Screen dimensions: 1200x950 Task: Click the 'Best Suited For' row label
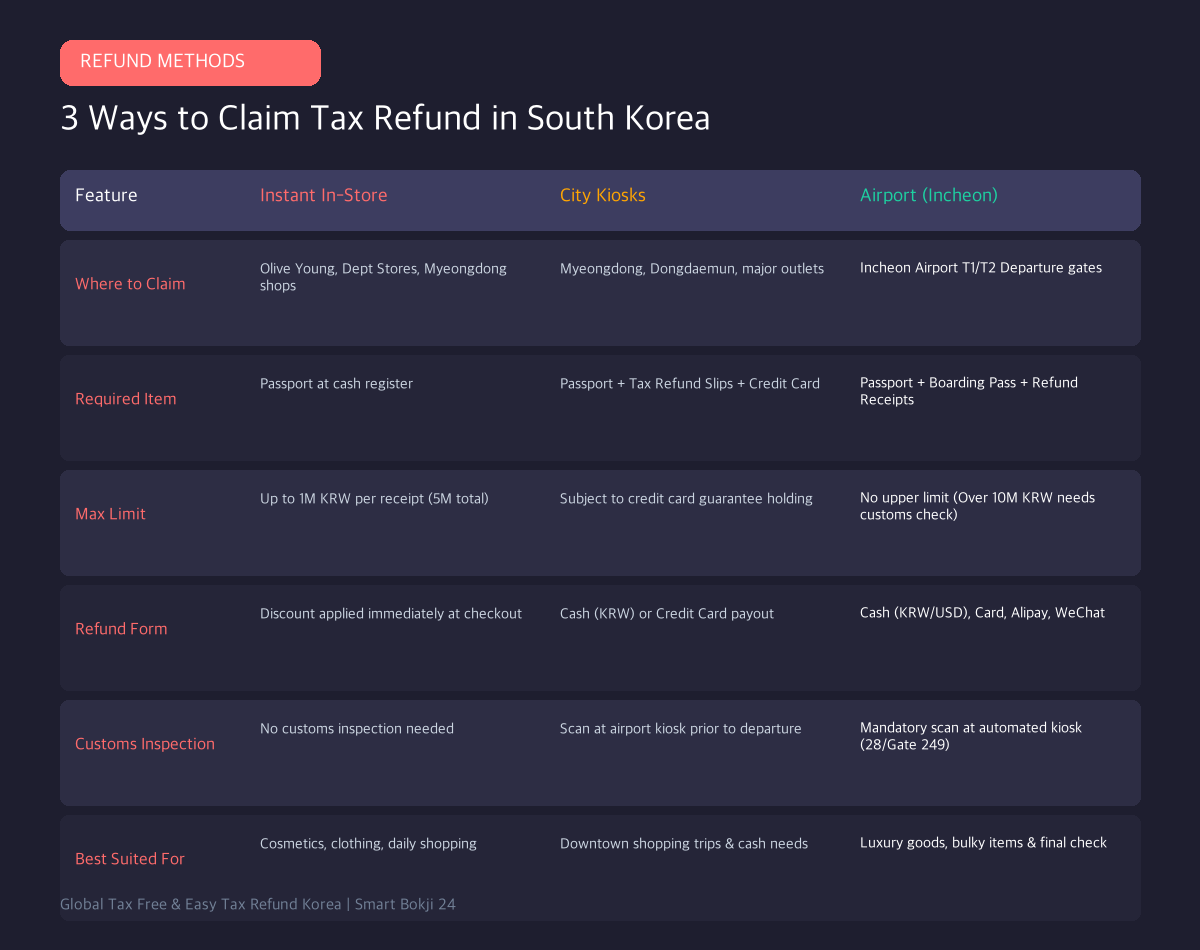[130, 859]
